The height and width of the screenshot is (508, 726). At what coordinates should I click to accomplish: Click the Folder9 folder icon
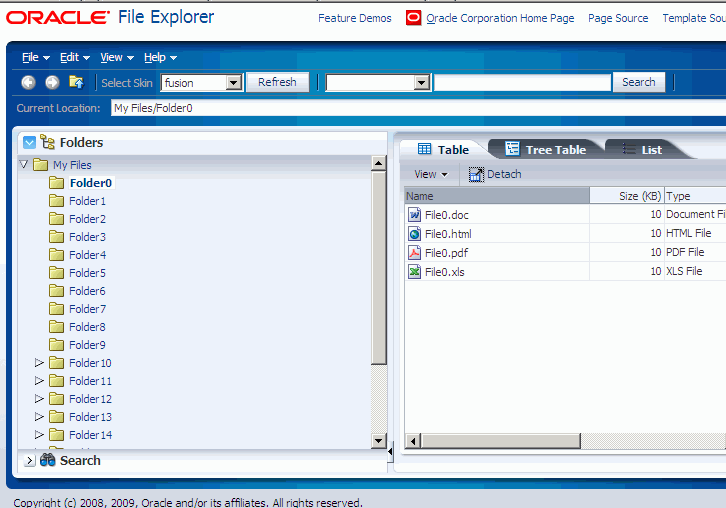[x=56, y=345]
